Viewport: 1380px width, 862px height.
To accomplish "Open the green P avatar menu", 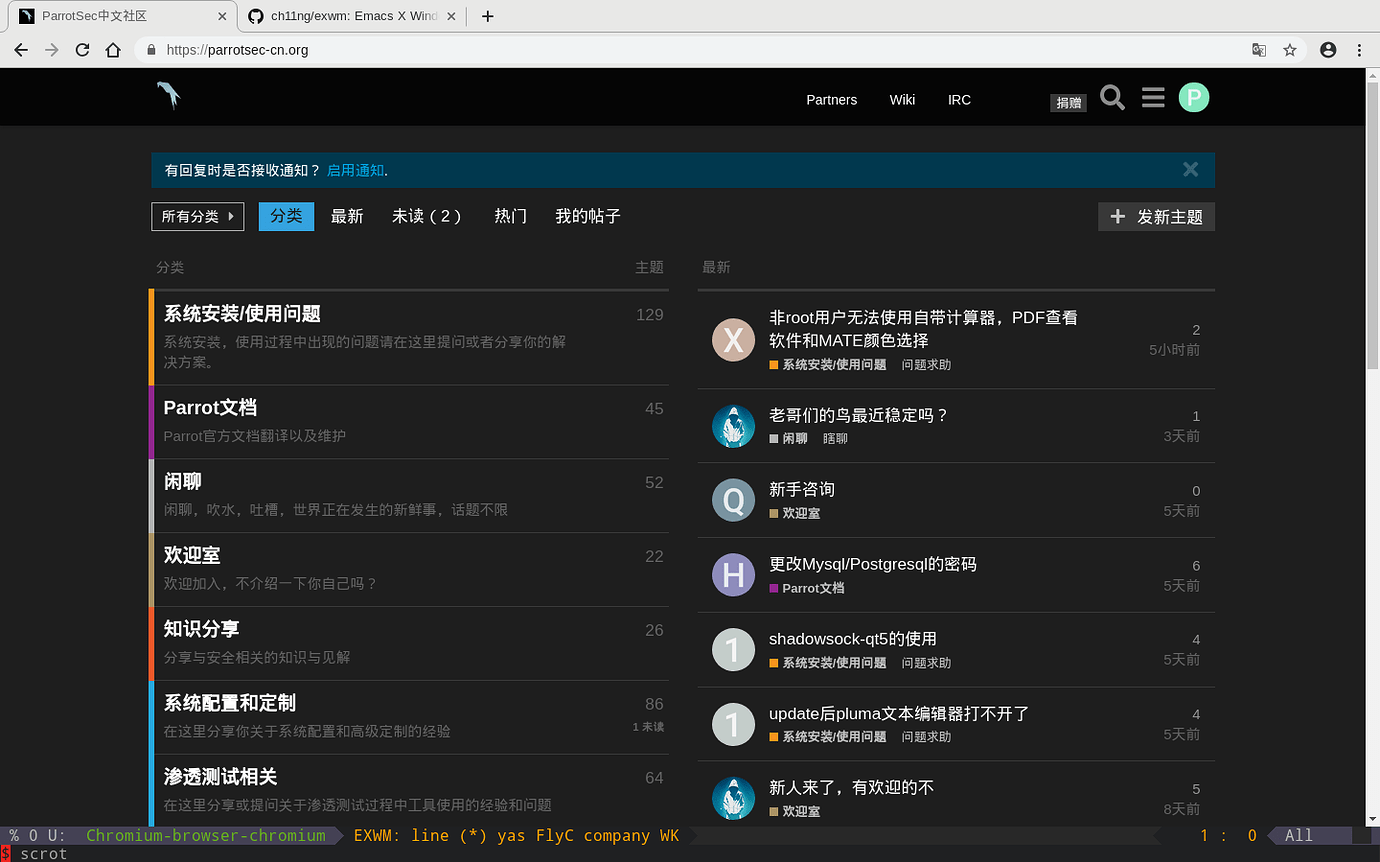I will click(1193, 97).
